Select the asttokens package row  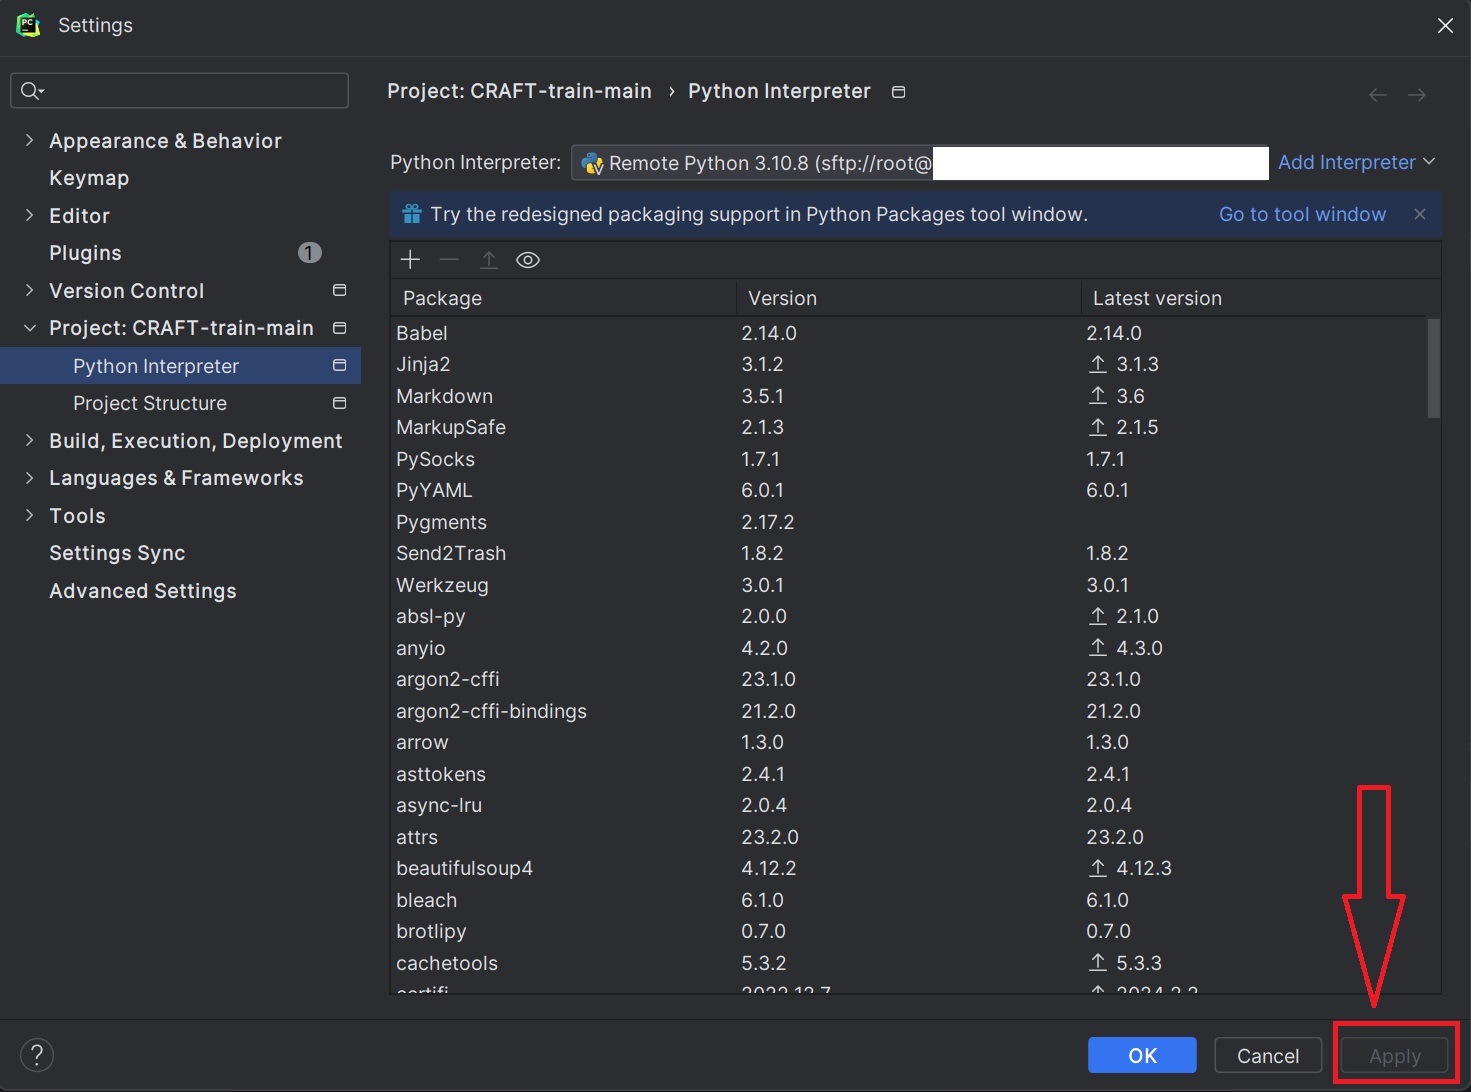(x=908, y=774)
